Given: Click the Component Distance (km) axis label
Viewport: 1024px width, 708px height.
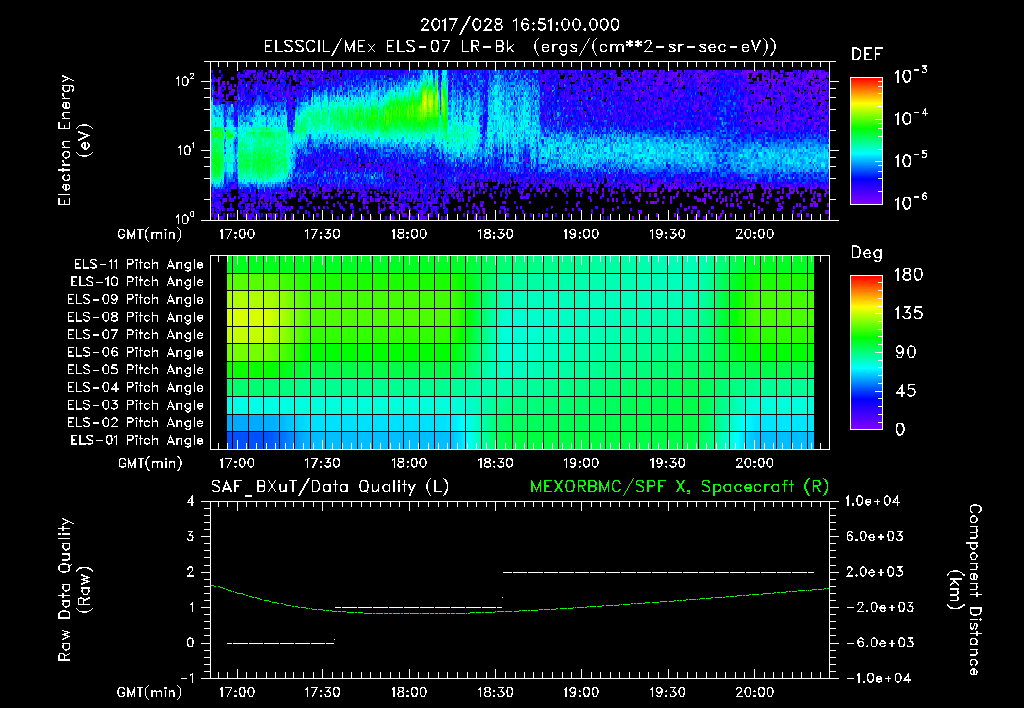Looking at the screenshot, I should [964, 590].
